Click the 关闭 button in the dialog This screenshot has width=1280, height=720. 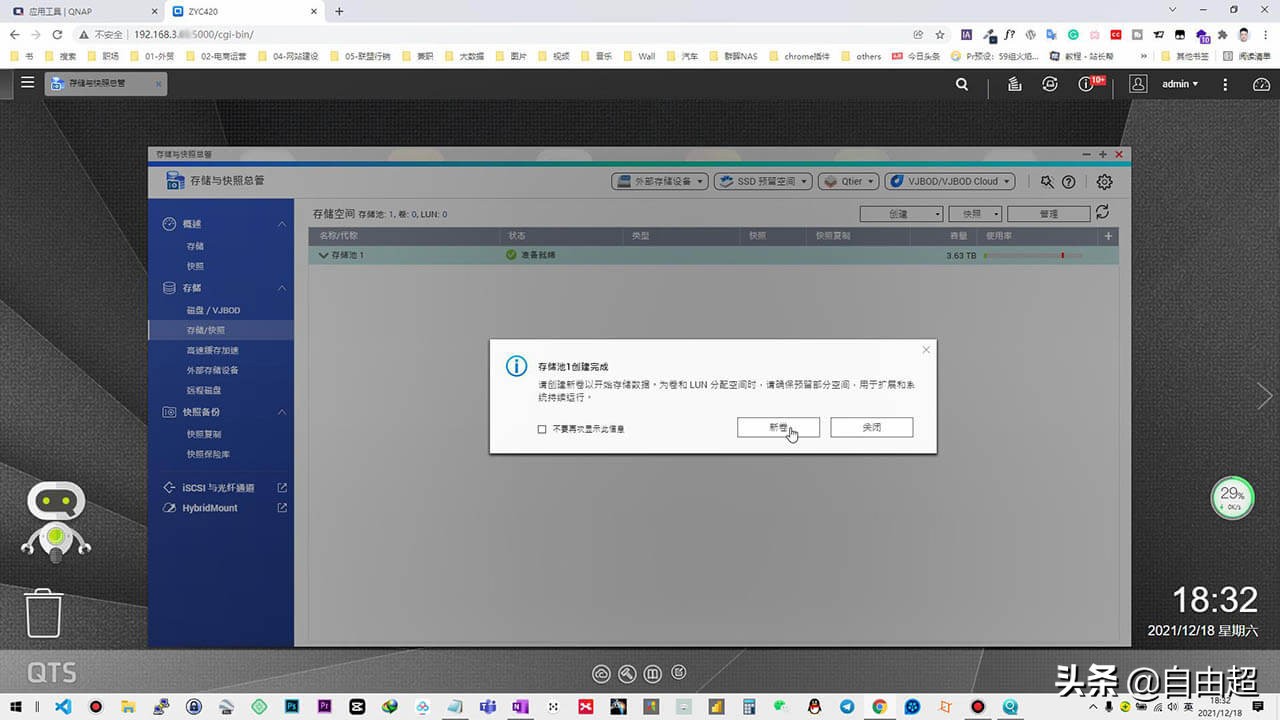coord(871,427)
